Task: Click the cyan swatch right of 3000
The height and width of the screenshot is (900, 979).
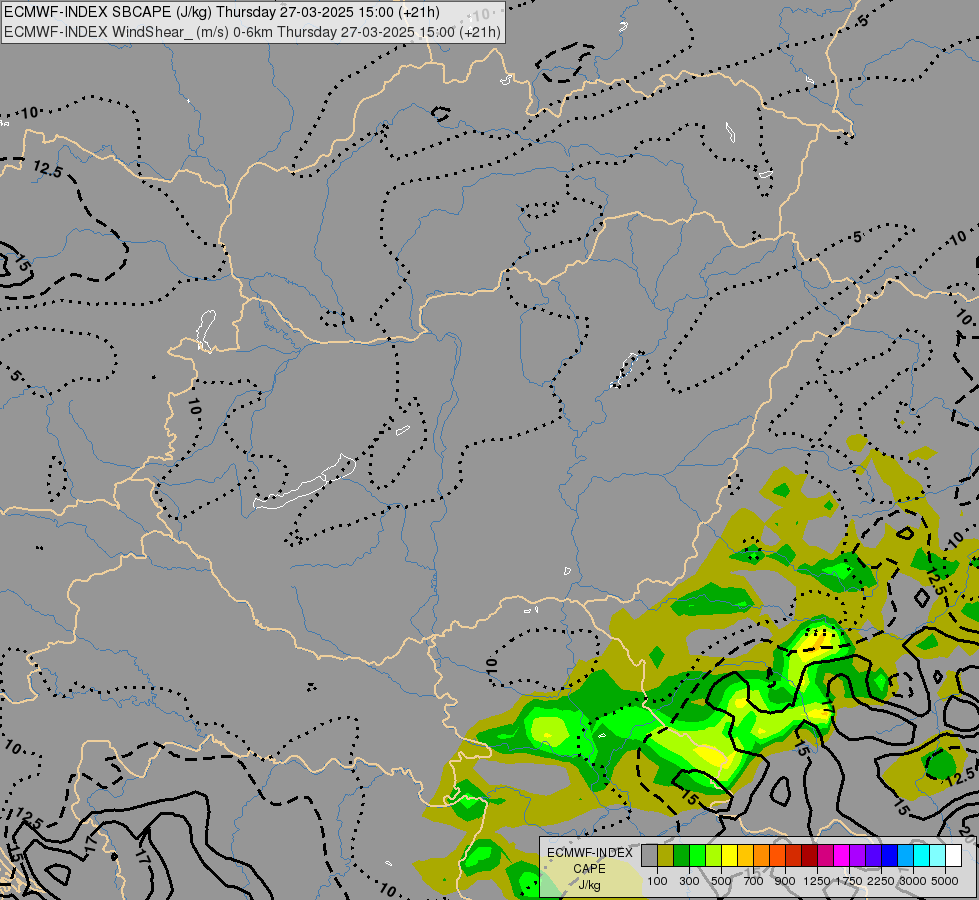Action: click(922, 855)
